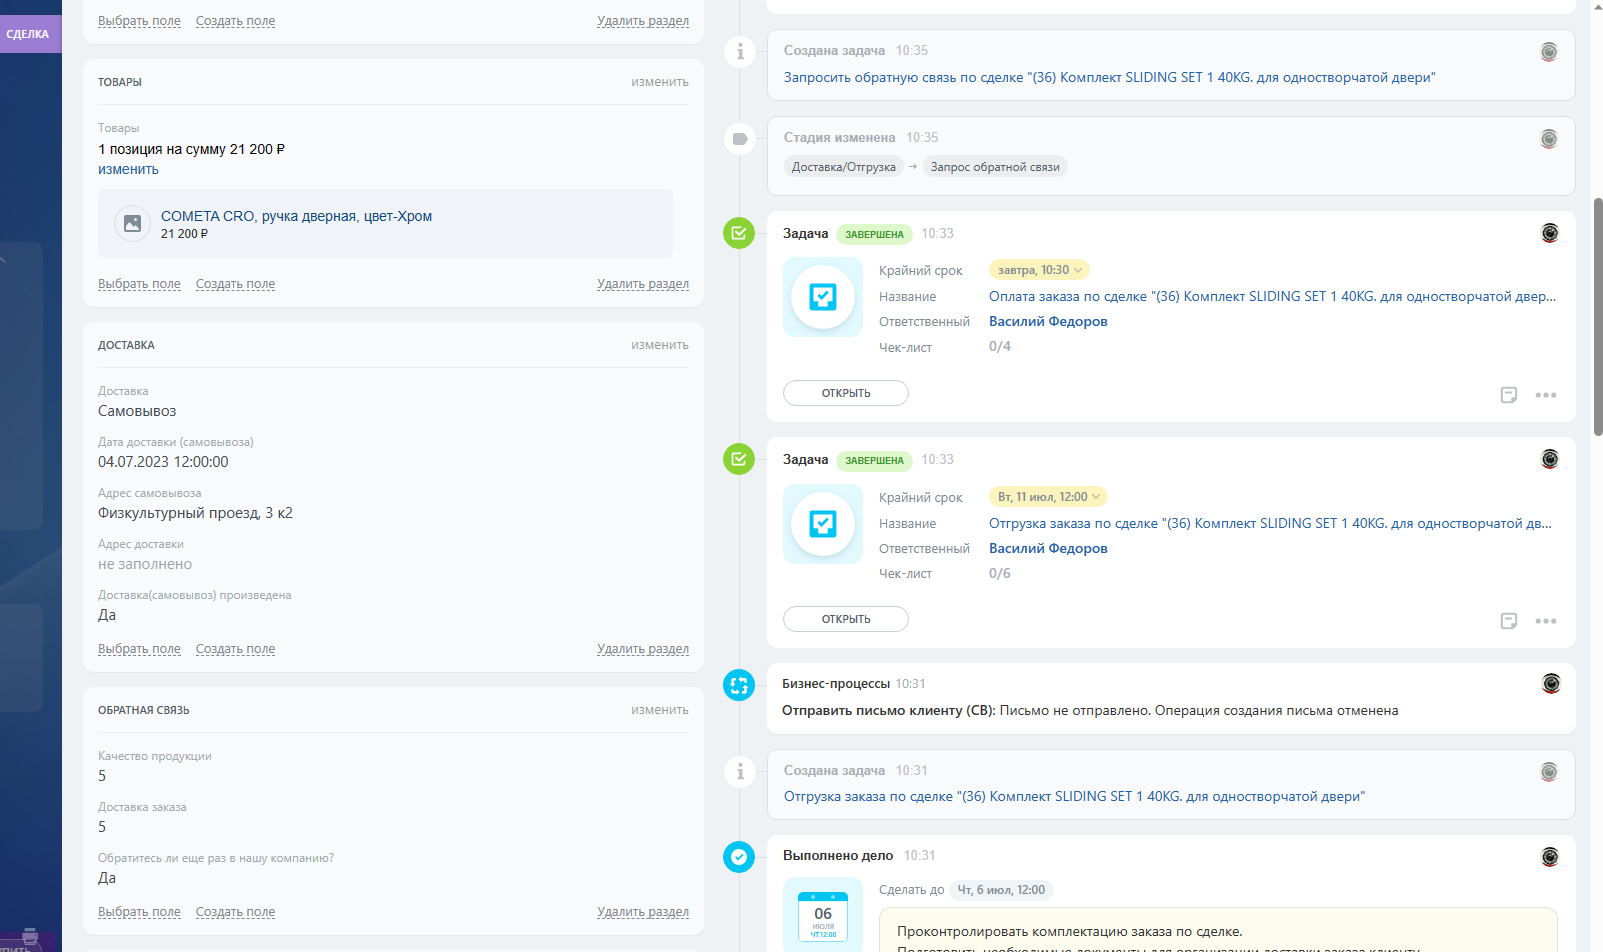Open the three-dots menu of the Оплата заказа task
The height and width of the screenshot is (952, 1603).
coord(1545,395)
